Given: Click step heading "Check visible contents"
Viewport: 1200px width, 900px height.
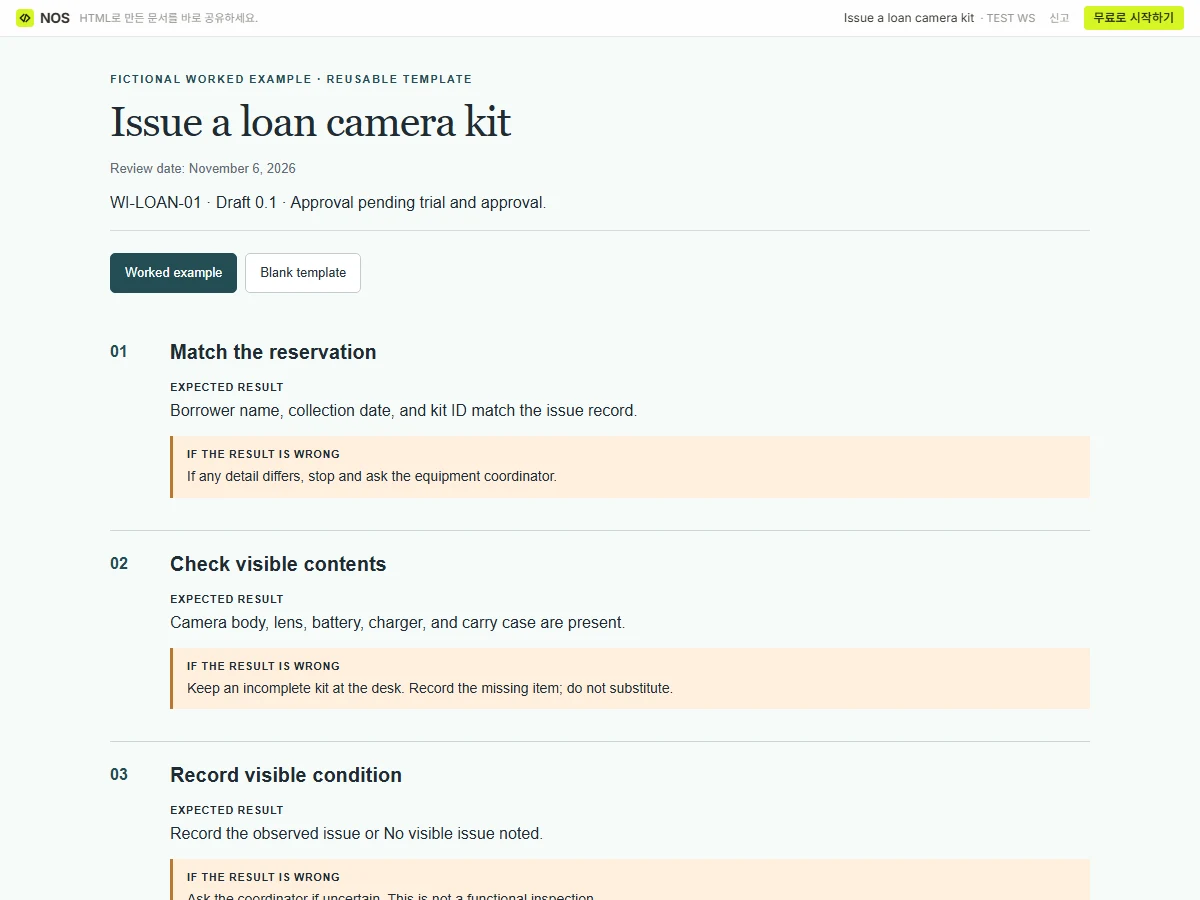Looking at the screenshot, I should click(278, 564).
